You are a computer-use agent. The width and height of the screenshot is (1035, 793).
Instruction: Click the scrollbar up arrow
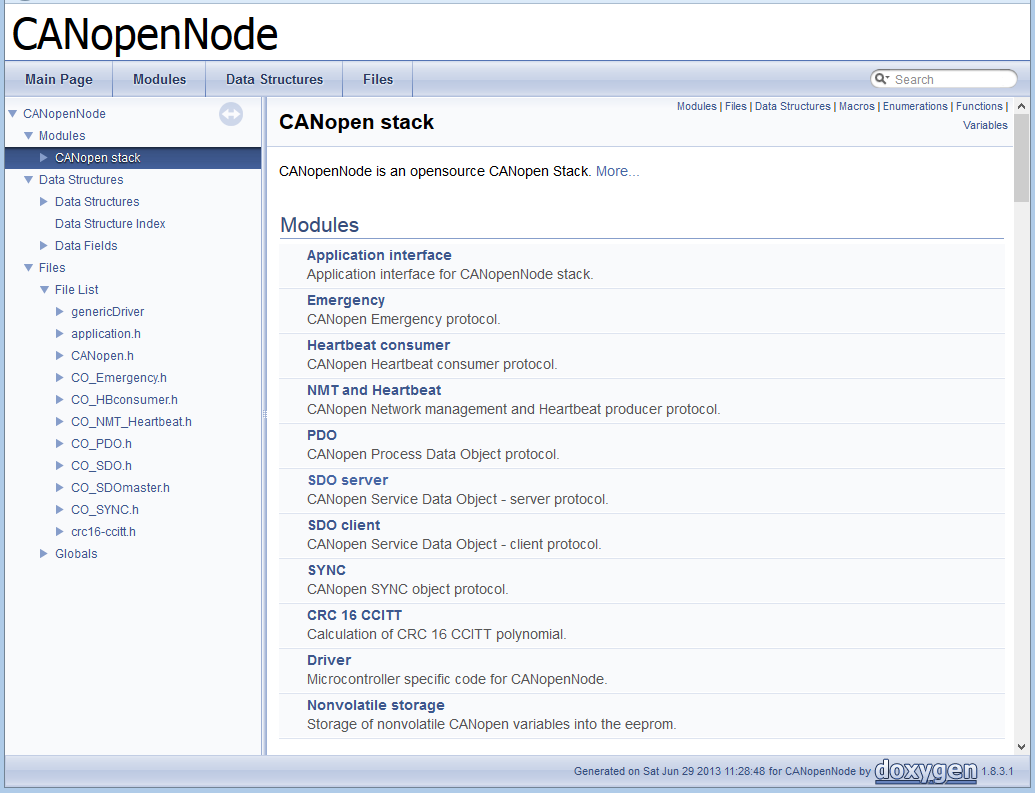coord(1021,106)
